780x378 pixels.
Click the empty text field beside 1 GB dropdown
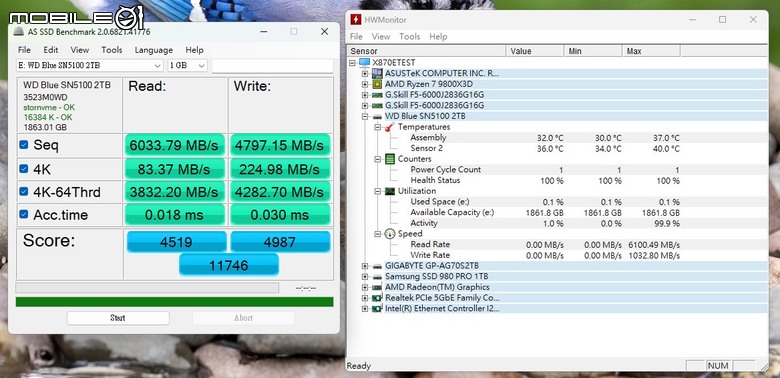(x=273, y=66)
